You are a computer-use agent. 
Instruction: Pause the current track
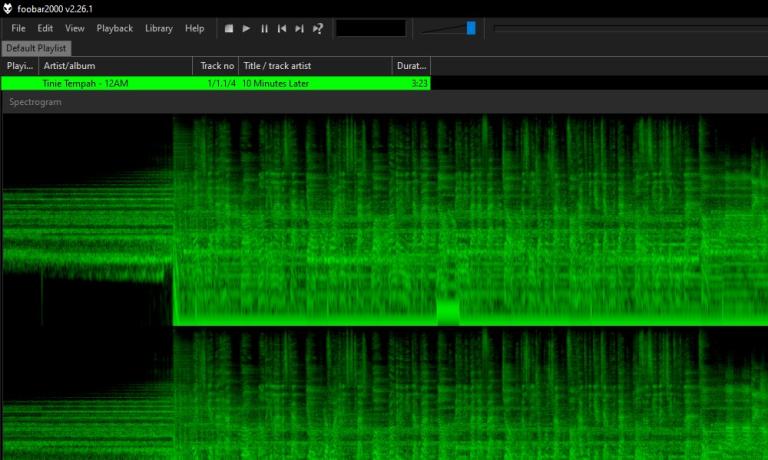[264, 28]
